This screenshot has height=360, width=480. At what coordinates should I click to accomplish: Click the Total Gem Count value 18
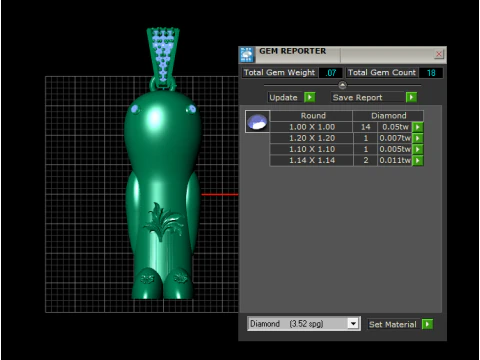point(431,73)
